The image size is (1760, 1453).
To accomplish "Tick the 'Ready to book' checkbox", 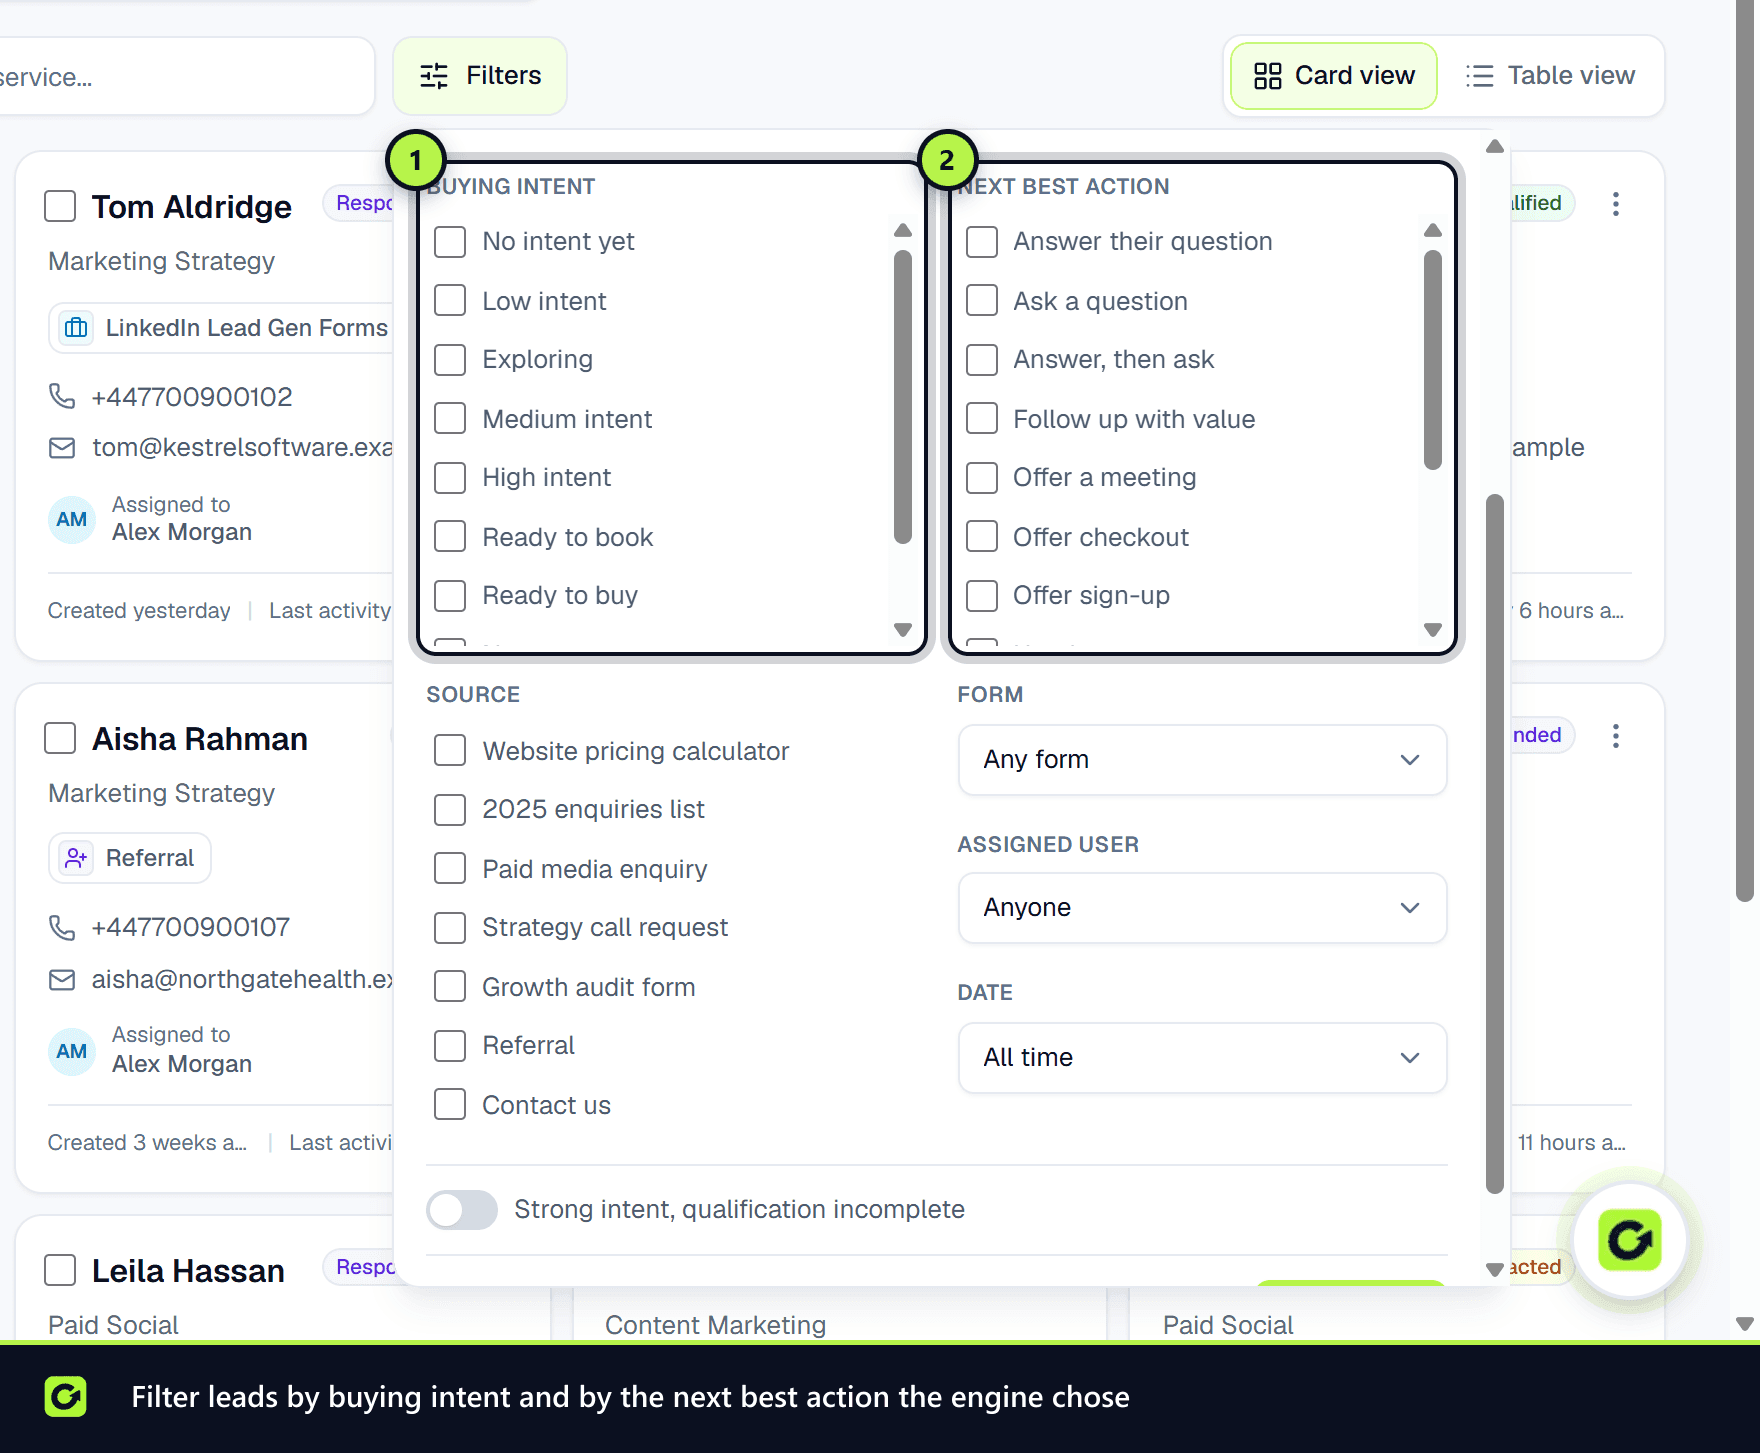I will 450,537.
